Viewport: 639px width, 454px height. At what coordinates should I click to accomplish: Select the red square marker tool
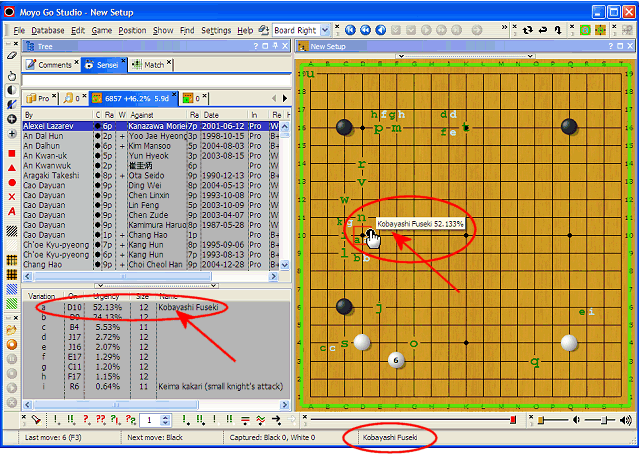tap(12, 153)
